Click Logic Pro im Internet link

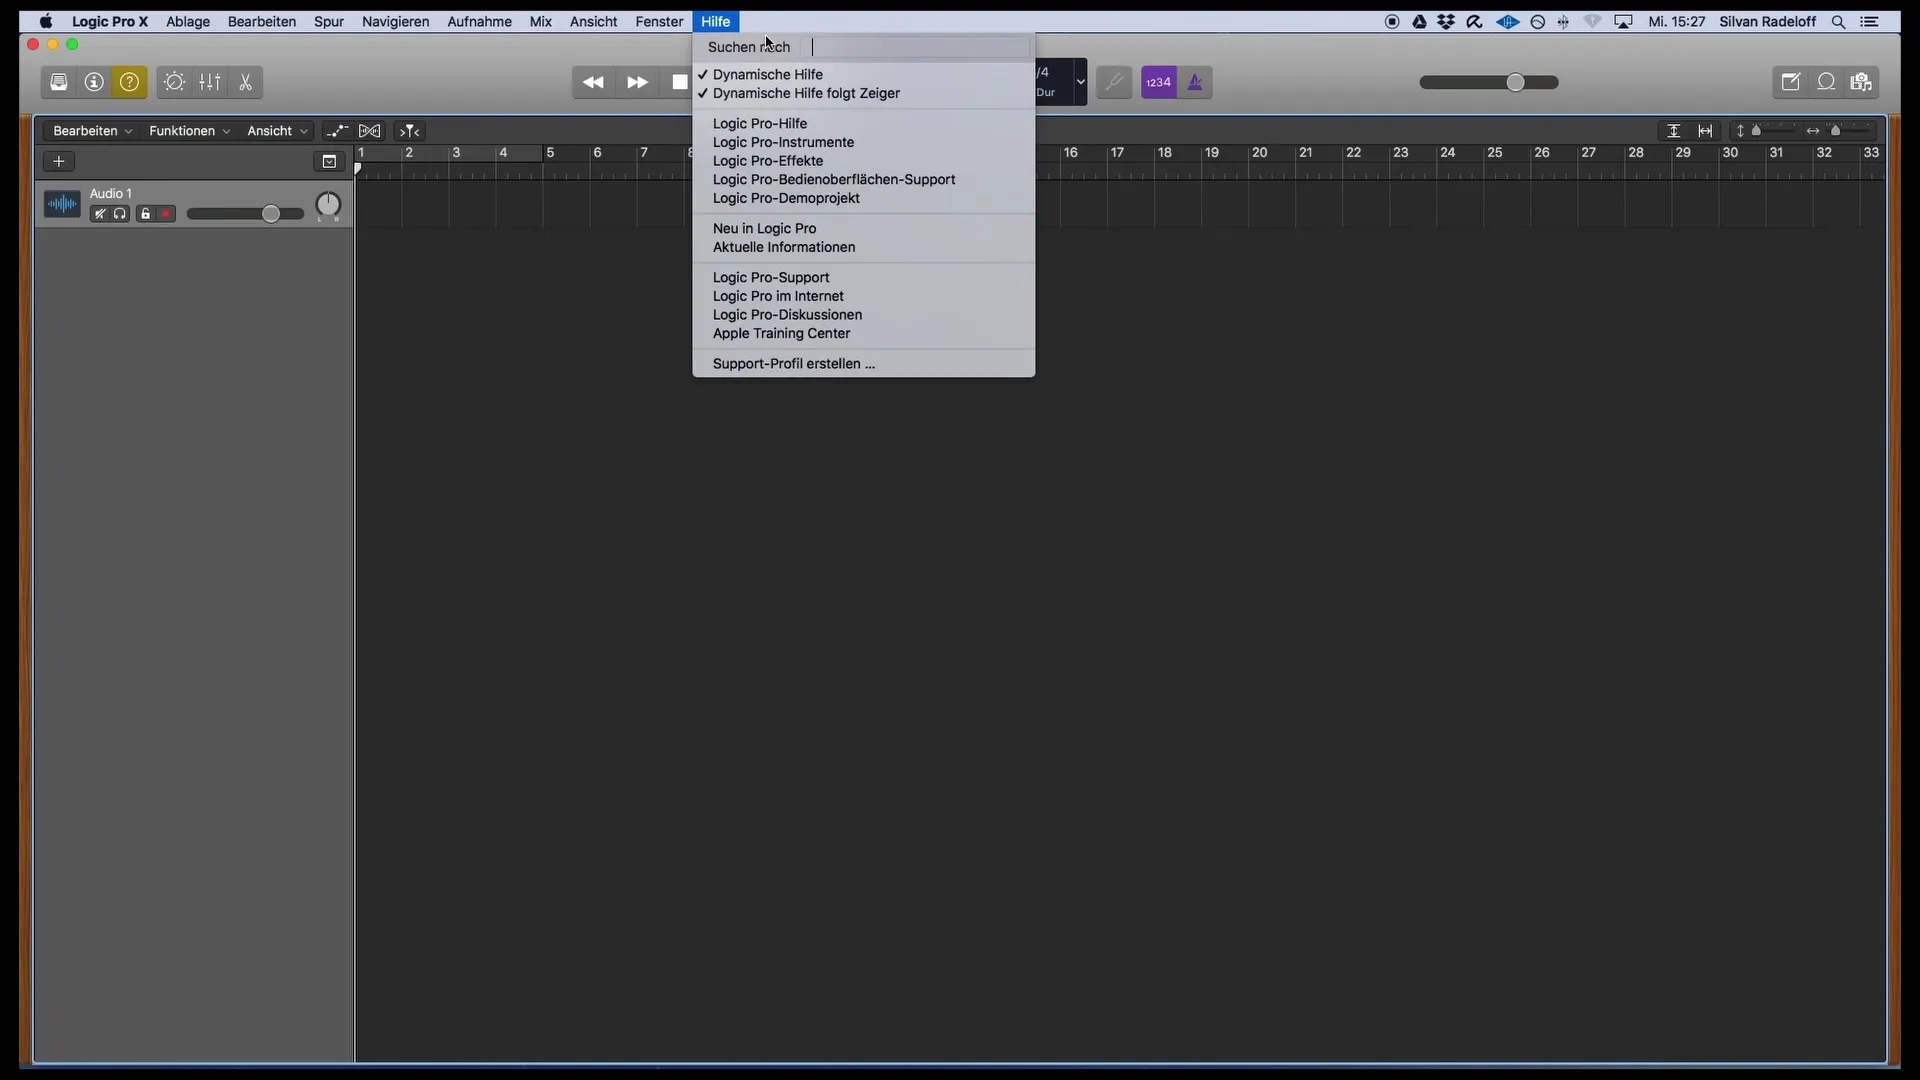[x=777, y=295]
